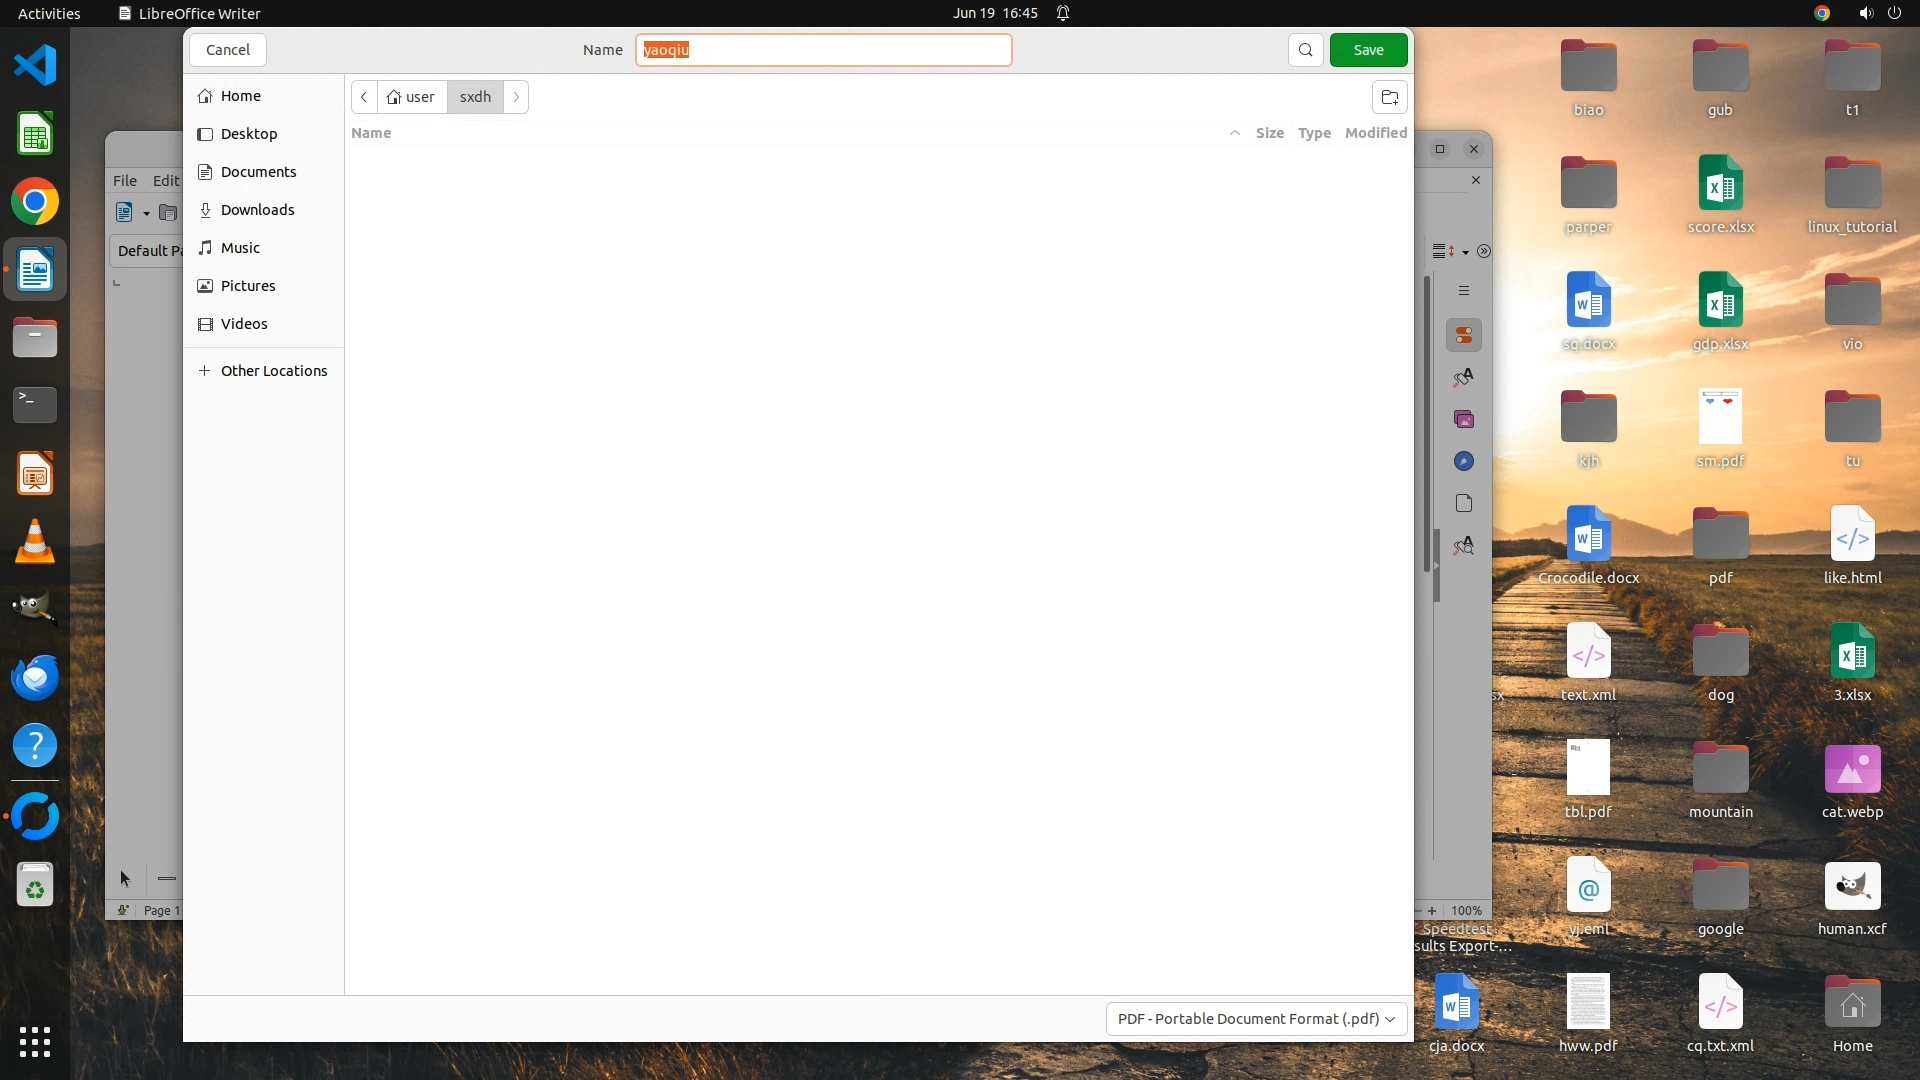Sort files by the Modified column
The width and height of the screenshot is (1920, 1080).
tap(1375, 133)
